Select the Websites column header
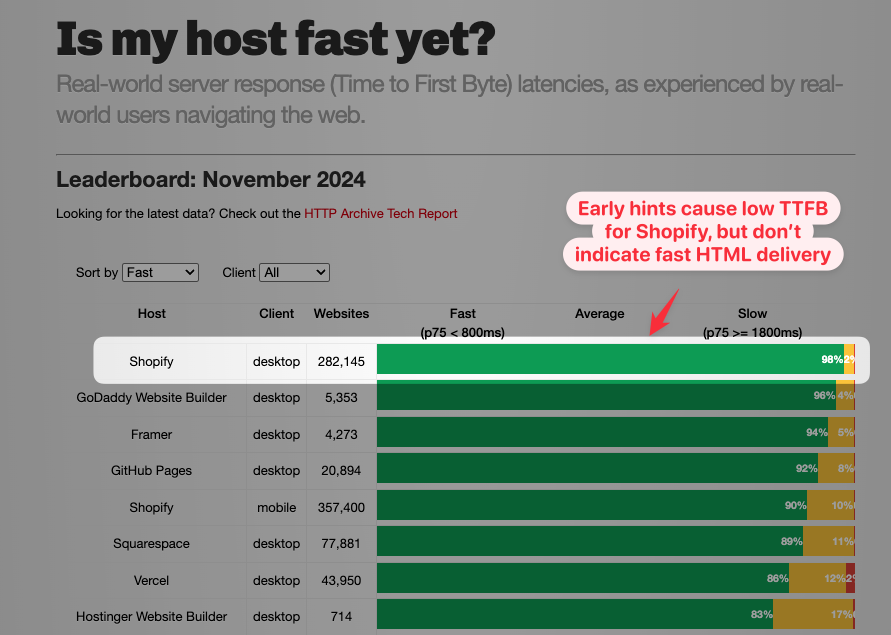The image size is (891, 635). (341, 313)
